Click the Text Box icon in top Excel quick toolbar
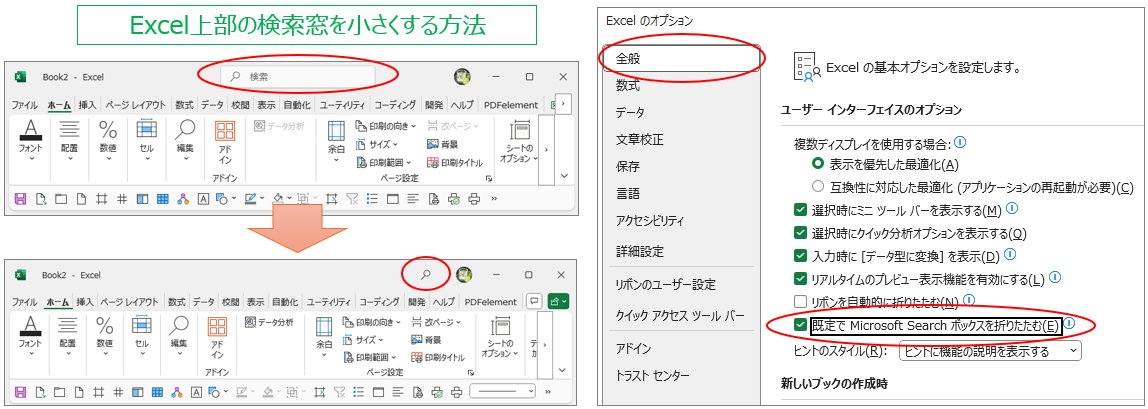Image resolution: width=1148 pixels, height=409 pixels. [203, 198]
